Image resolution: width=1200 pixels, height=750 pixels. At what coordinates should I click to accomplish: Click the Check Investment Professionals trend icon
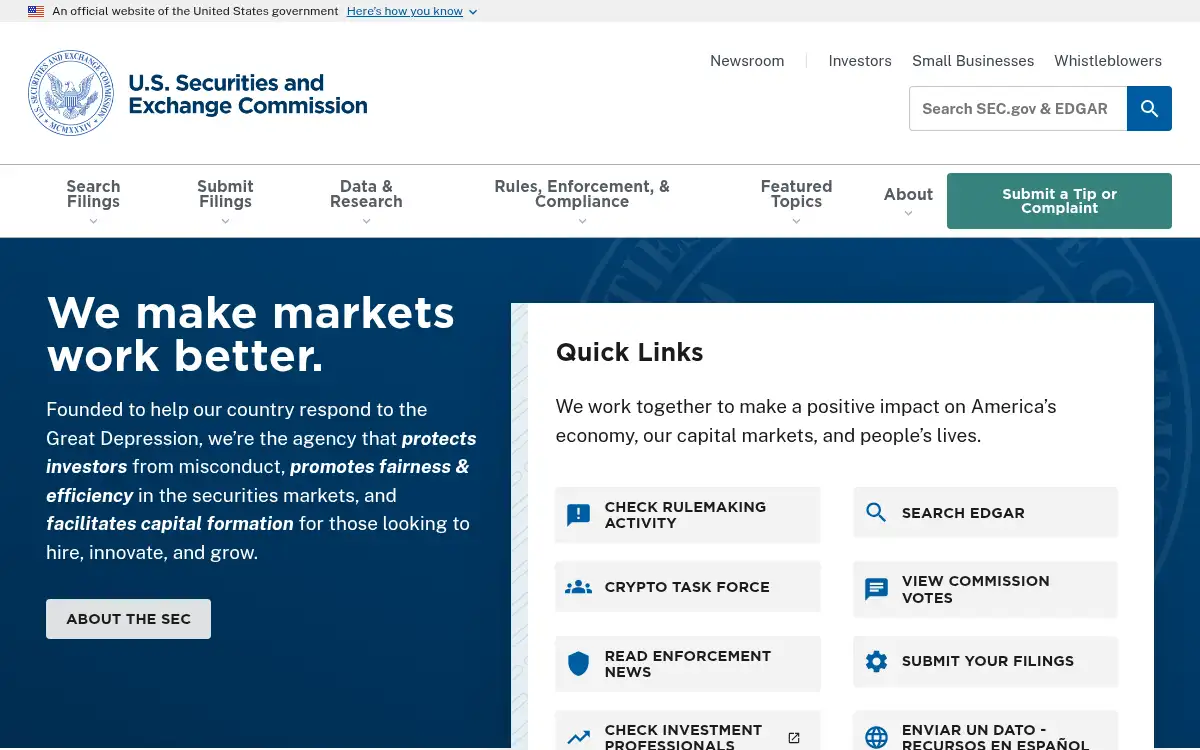pos(578,738)
